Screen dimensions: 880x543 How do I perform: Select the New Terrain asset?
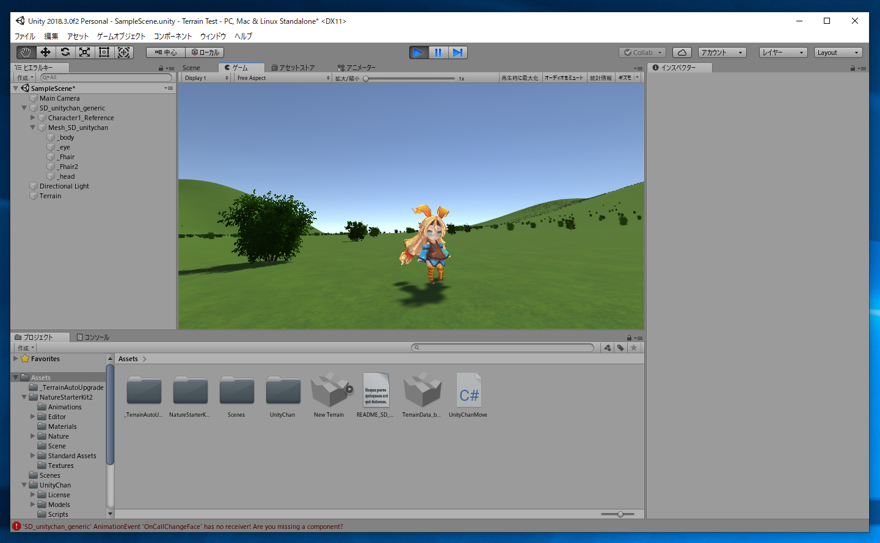[329, 395]
